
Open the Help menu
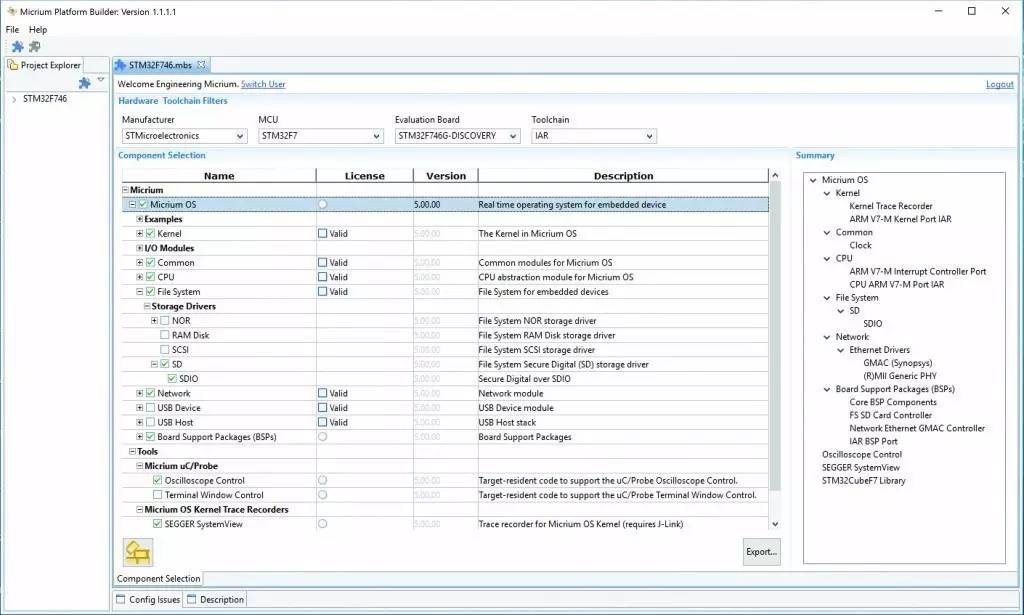(x=38, y=30)
